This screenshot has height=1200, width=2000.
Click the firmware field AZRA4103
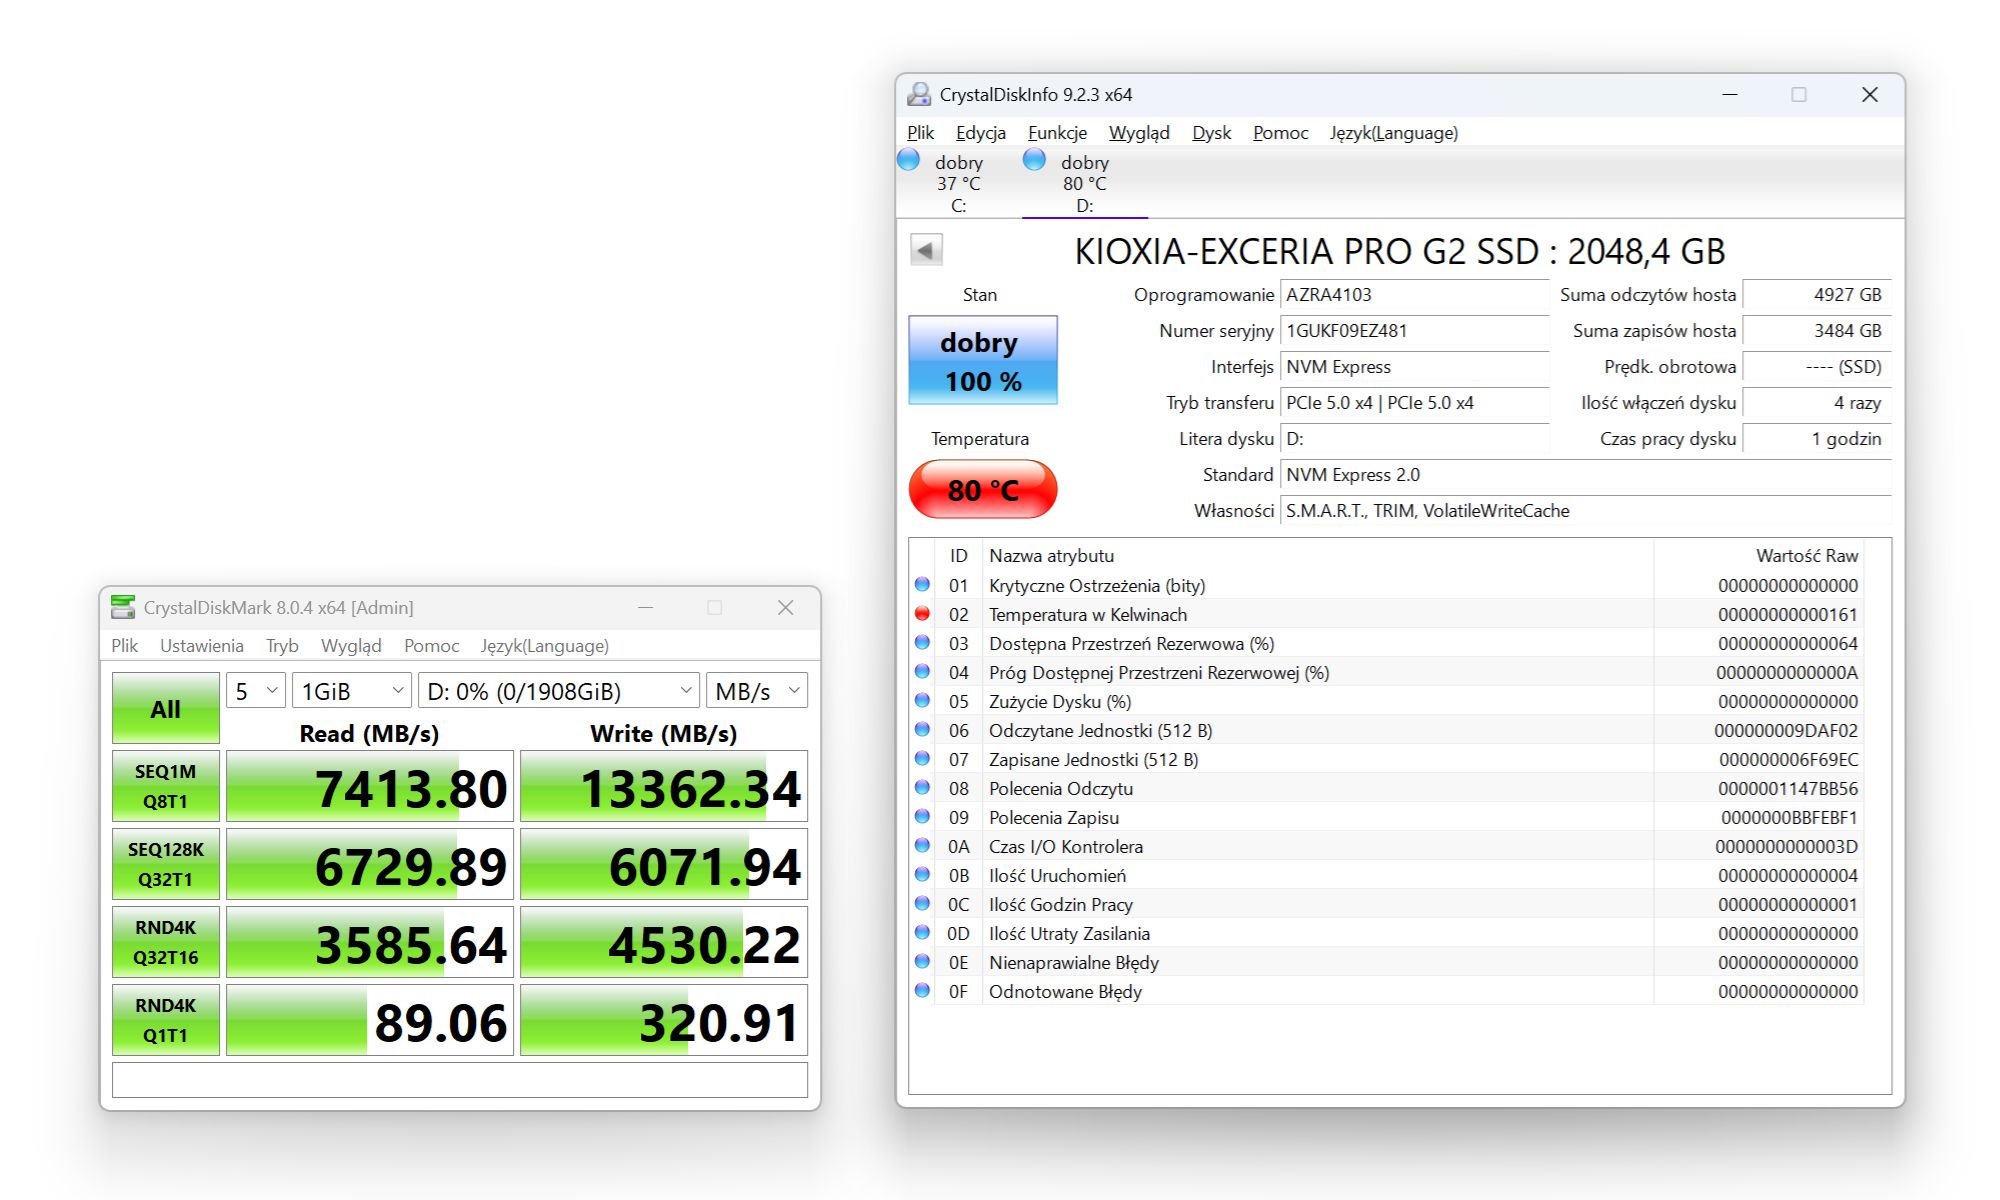click(x=1414, y=295)
